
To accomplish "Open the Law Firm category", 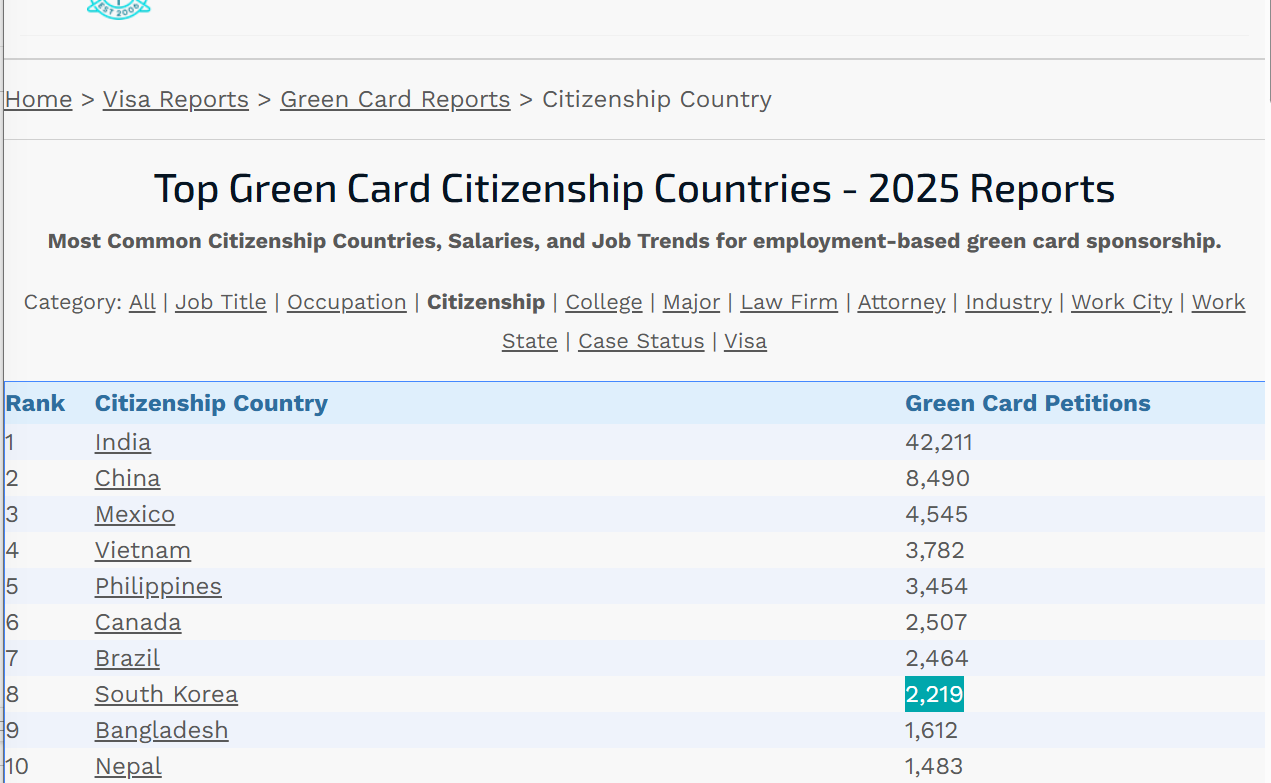I will point(789,303).
